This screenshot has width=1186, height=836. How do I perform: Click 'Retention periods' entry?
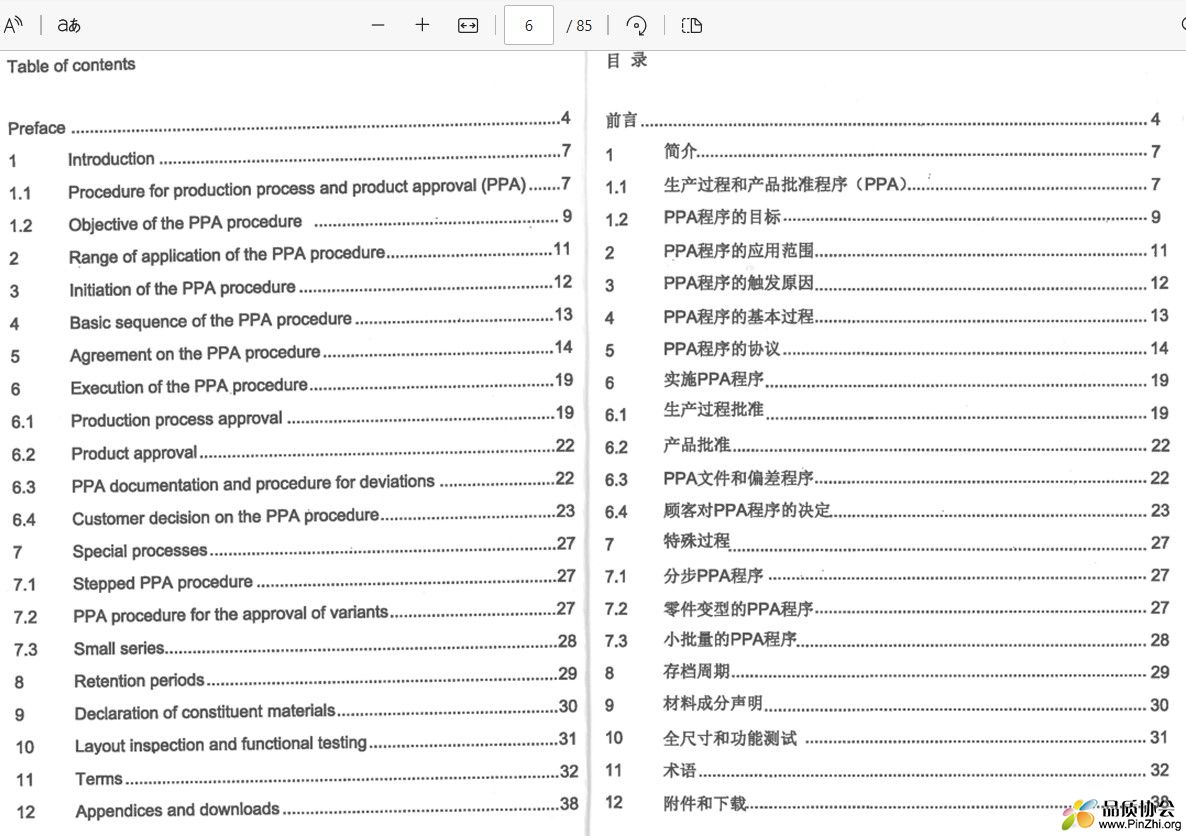139,681
